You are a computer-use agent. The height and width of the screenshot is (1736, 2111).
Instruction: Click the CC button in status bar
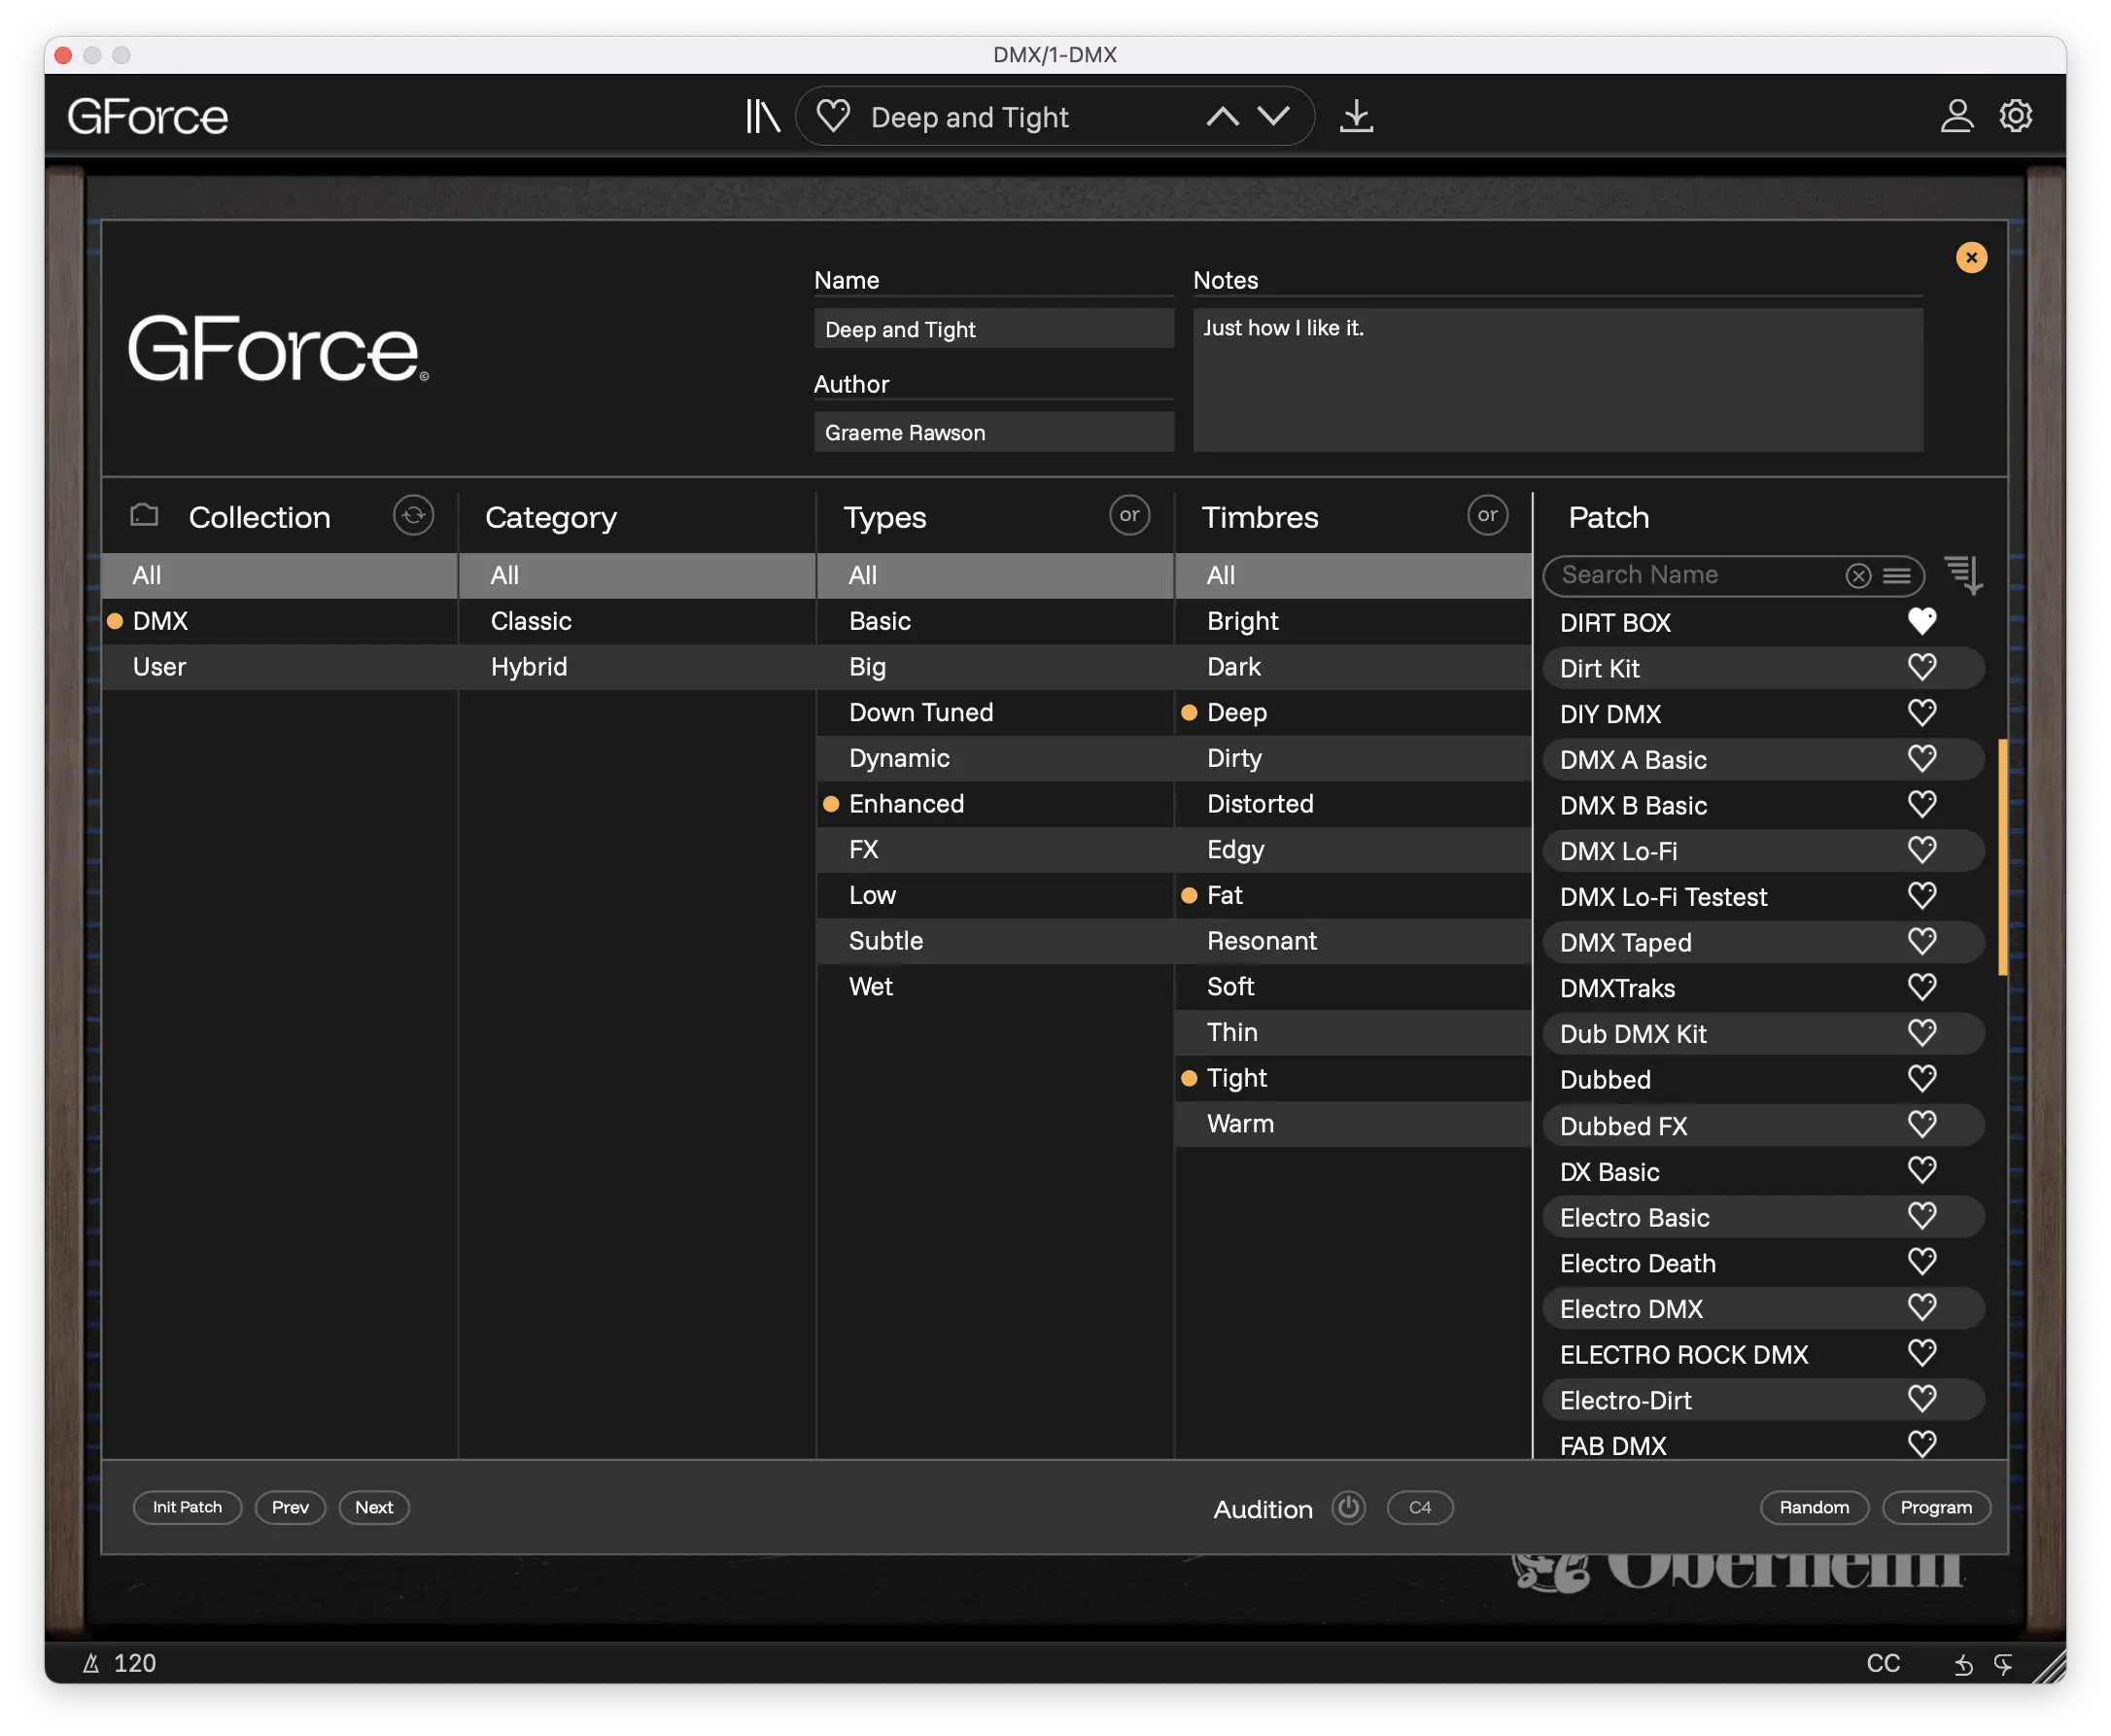pyautogui.click(x=1882, y=1663)
